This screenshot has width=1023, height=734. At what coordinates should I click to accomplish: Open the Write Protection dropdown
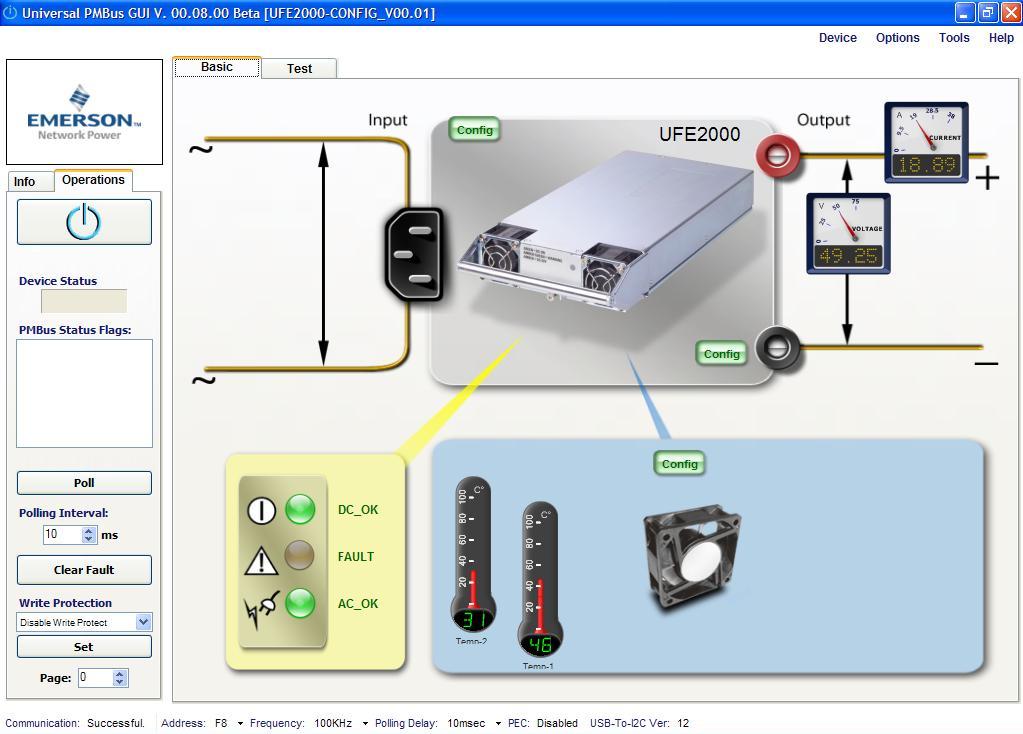click(x=143, y=622)
